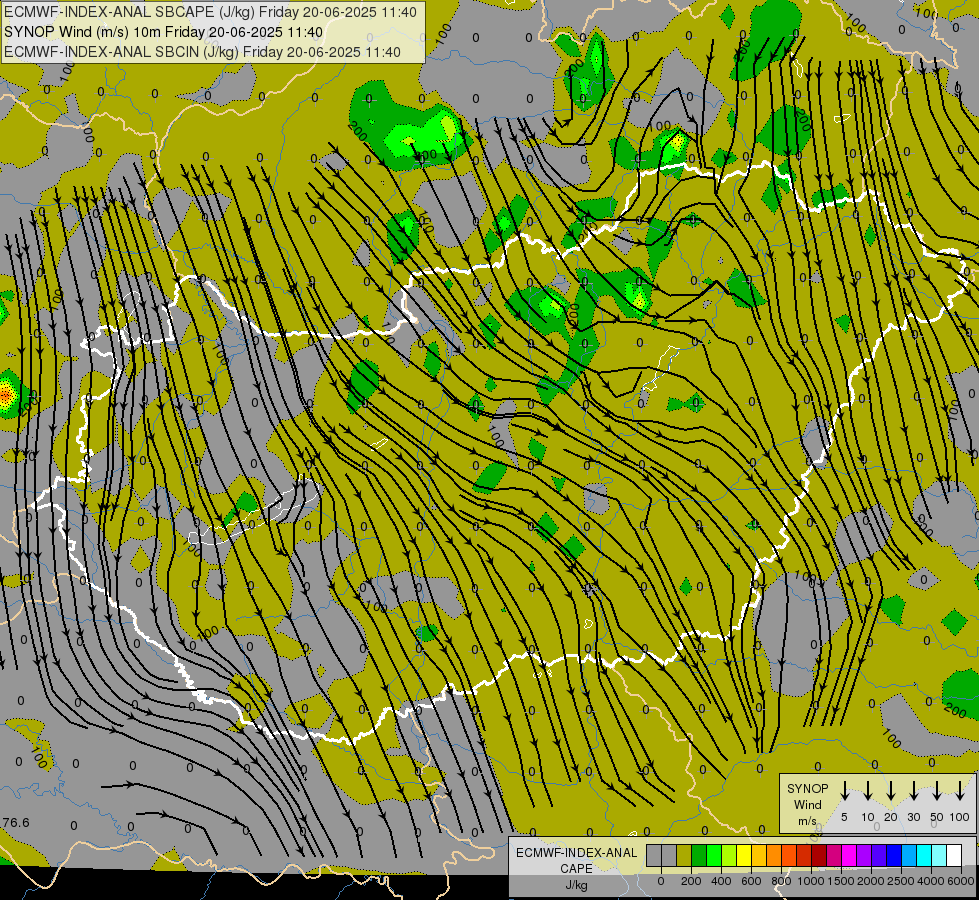
Task: Click the wind arrow above the 100 m/s label
Action: pos(960,791)
